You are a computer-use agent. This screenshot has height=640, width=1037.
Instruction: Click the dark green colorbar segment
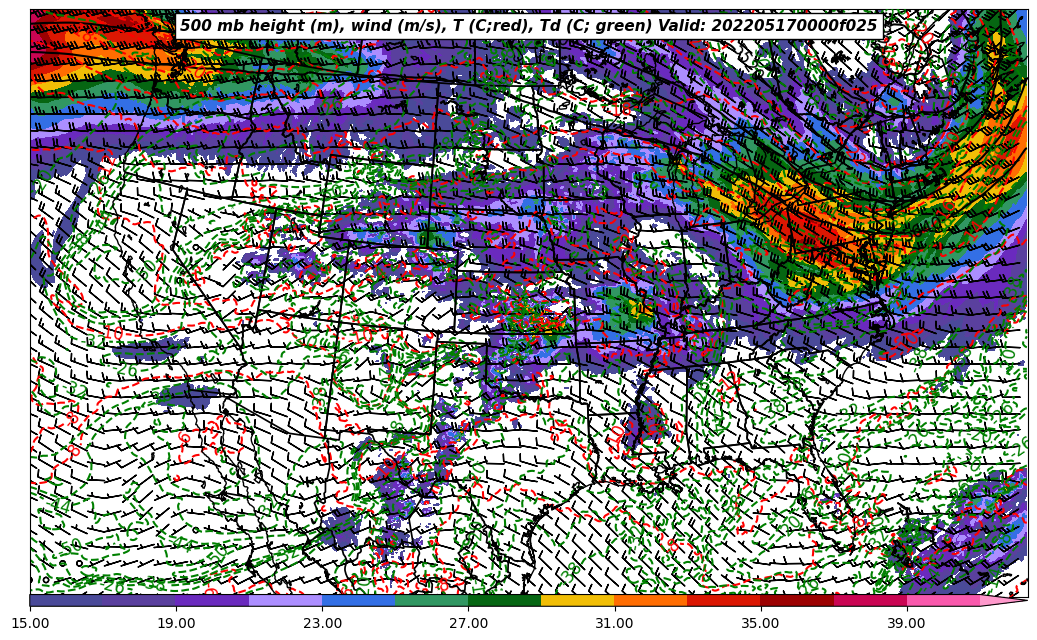tap(504, 600)
